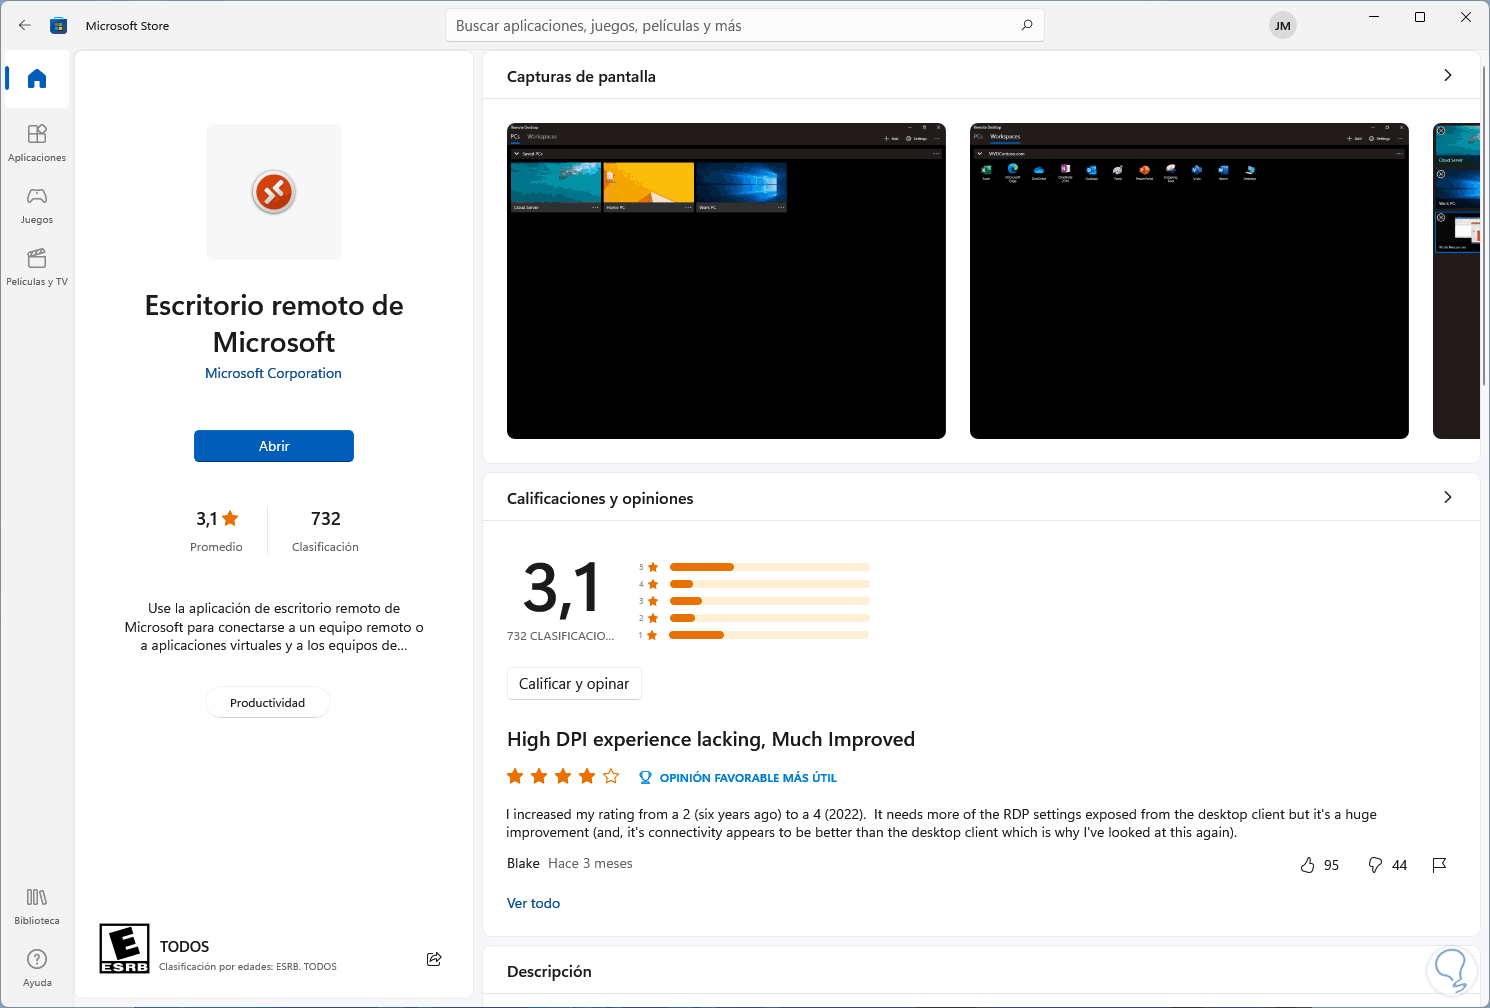Open the Ayuda help page
Screen dimensions: 1490x1008
37,968
